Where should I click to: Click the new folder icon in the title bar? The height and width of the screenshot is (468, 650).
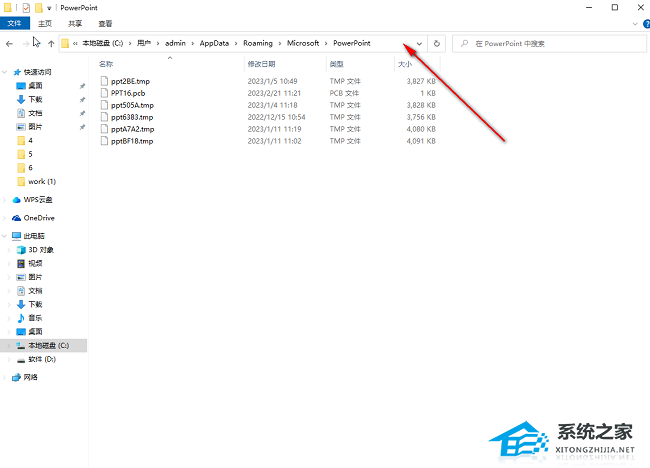pos(39,8)
